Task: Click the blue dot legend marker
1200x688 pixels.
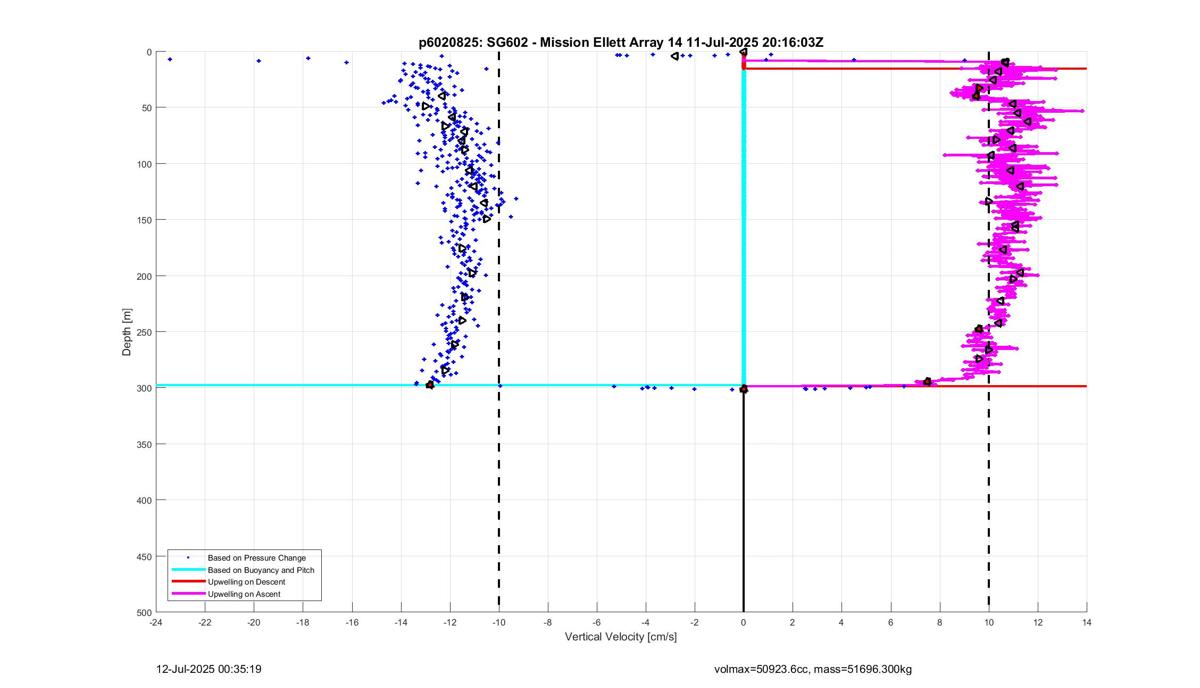Action: [x=188, y=557]
